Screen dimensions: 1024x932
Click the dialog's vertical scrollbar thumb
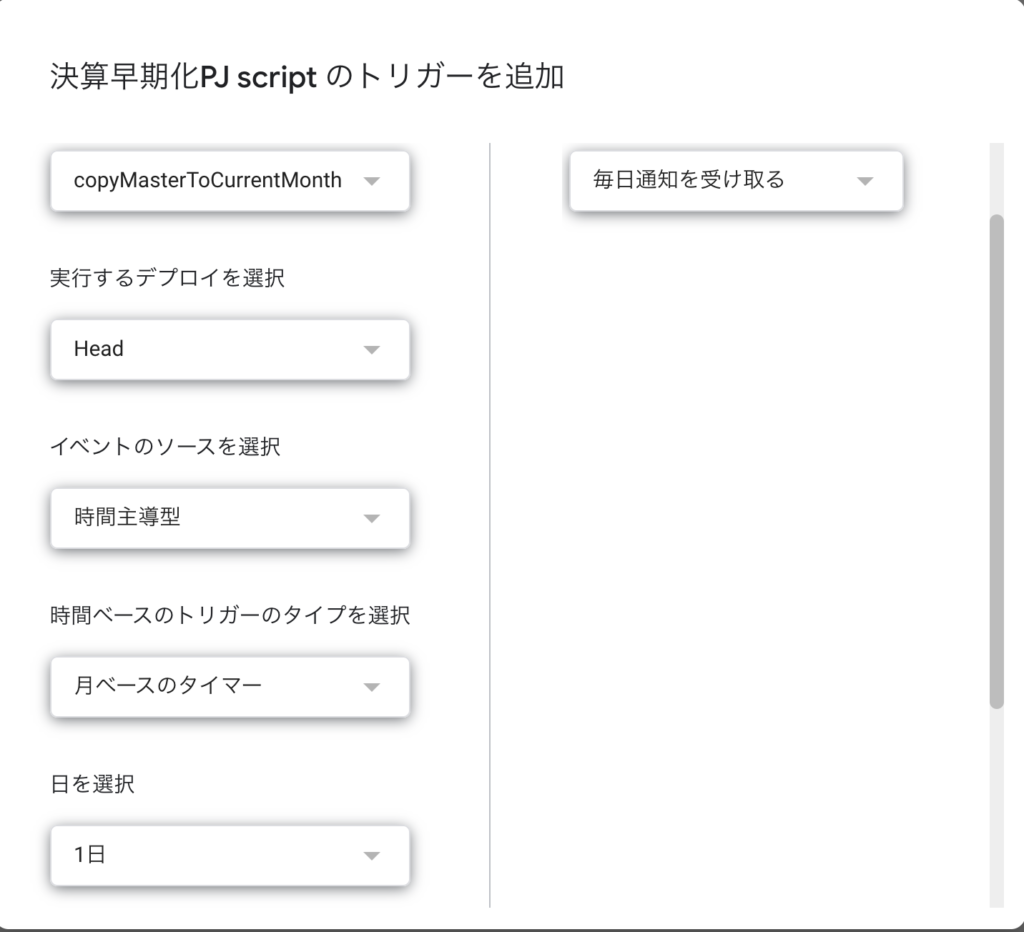click(997, 461)
